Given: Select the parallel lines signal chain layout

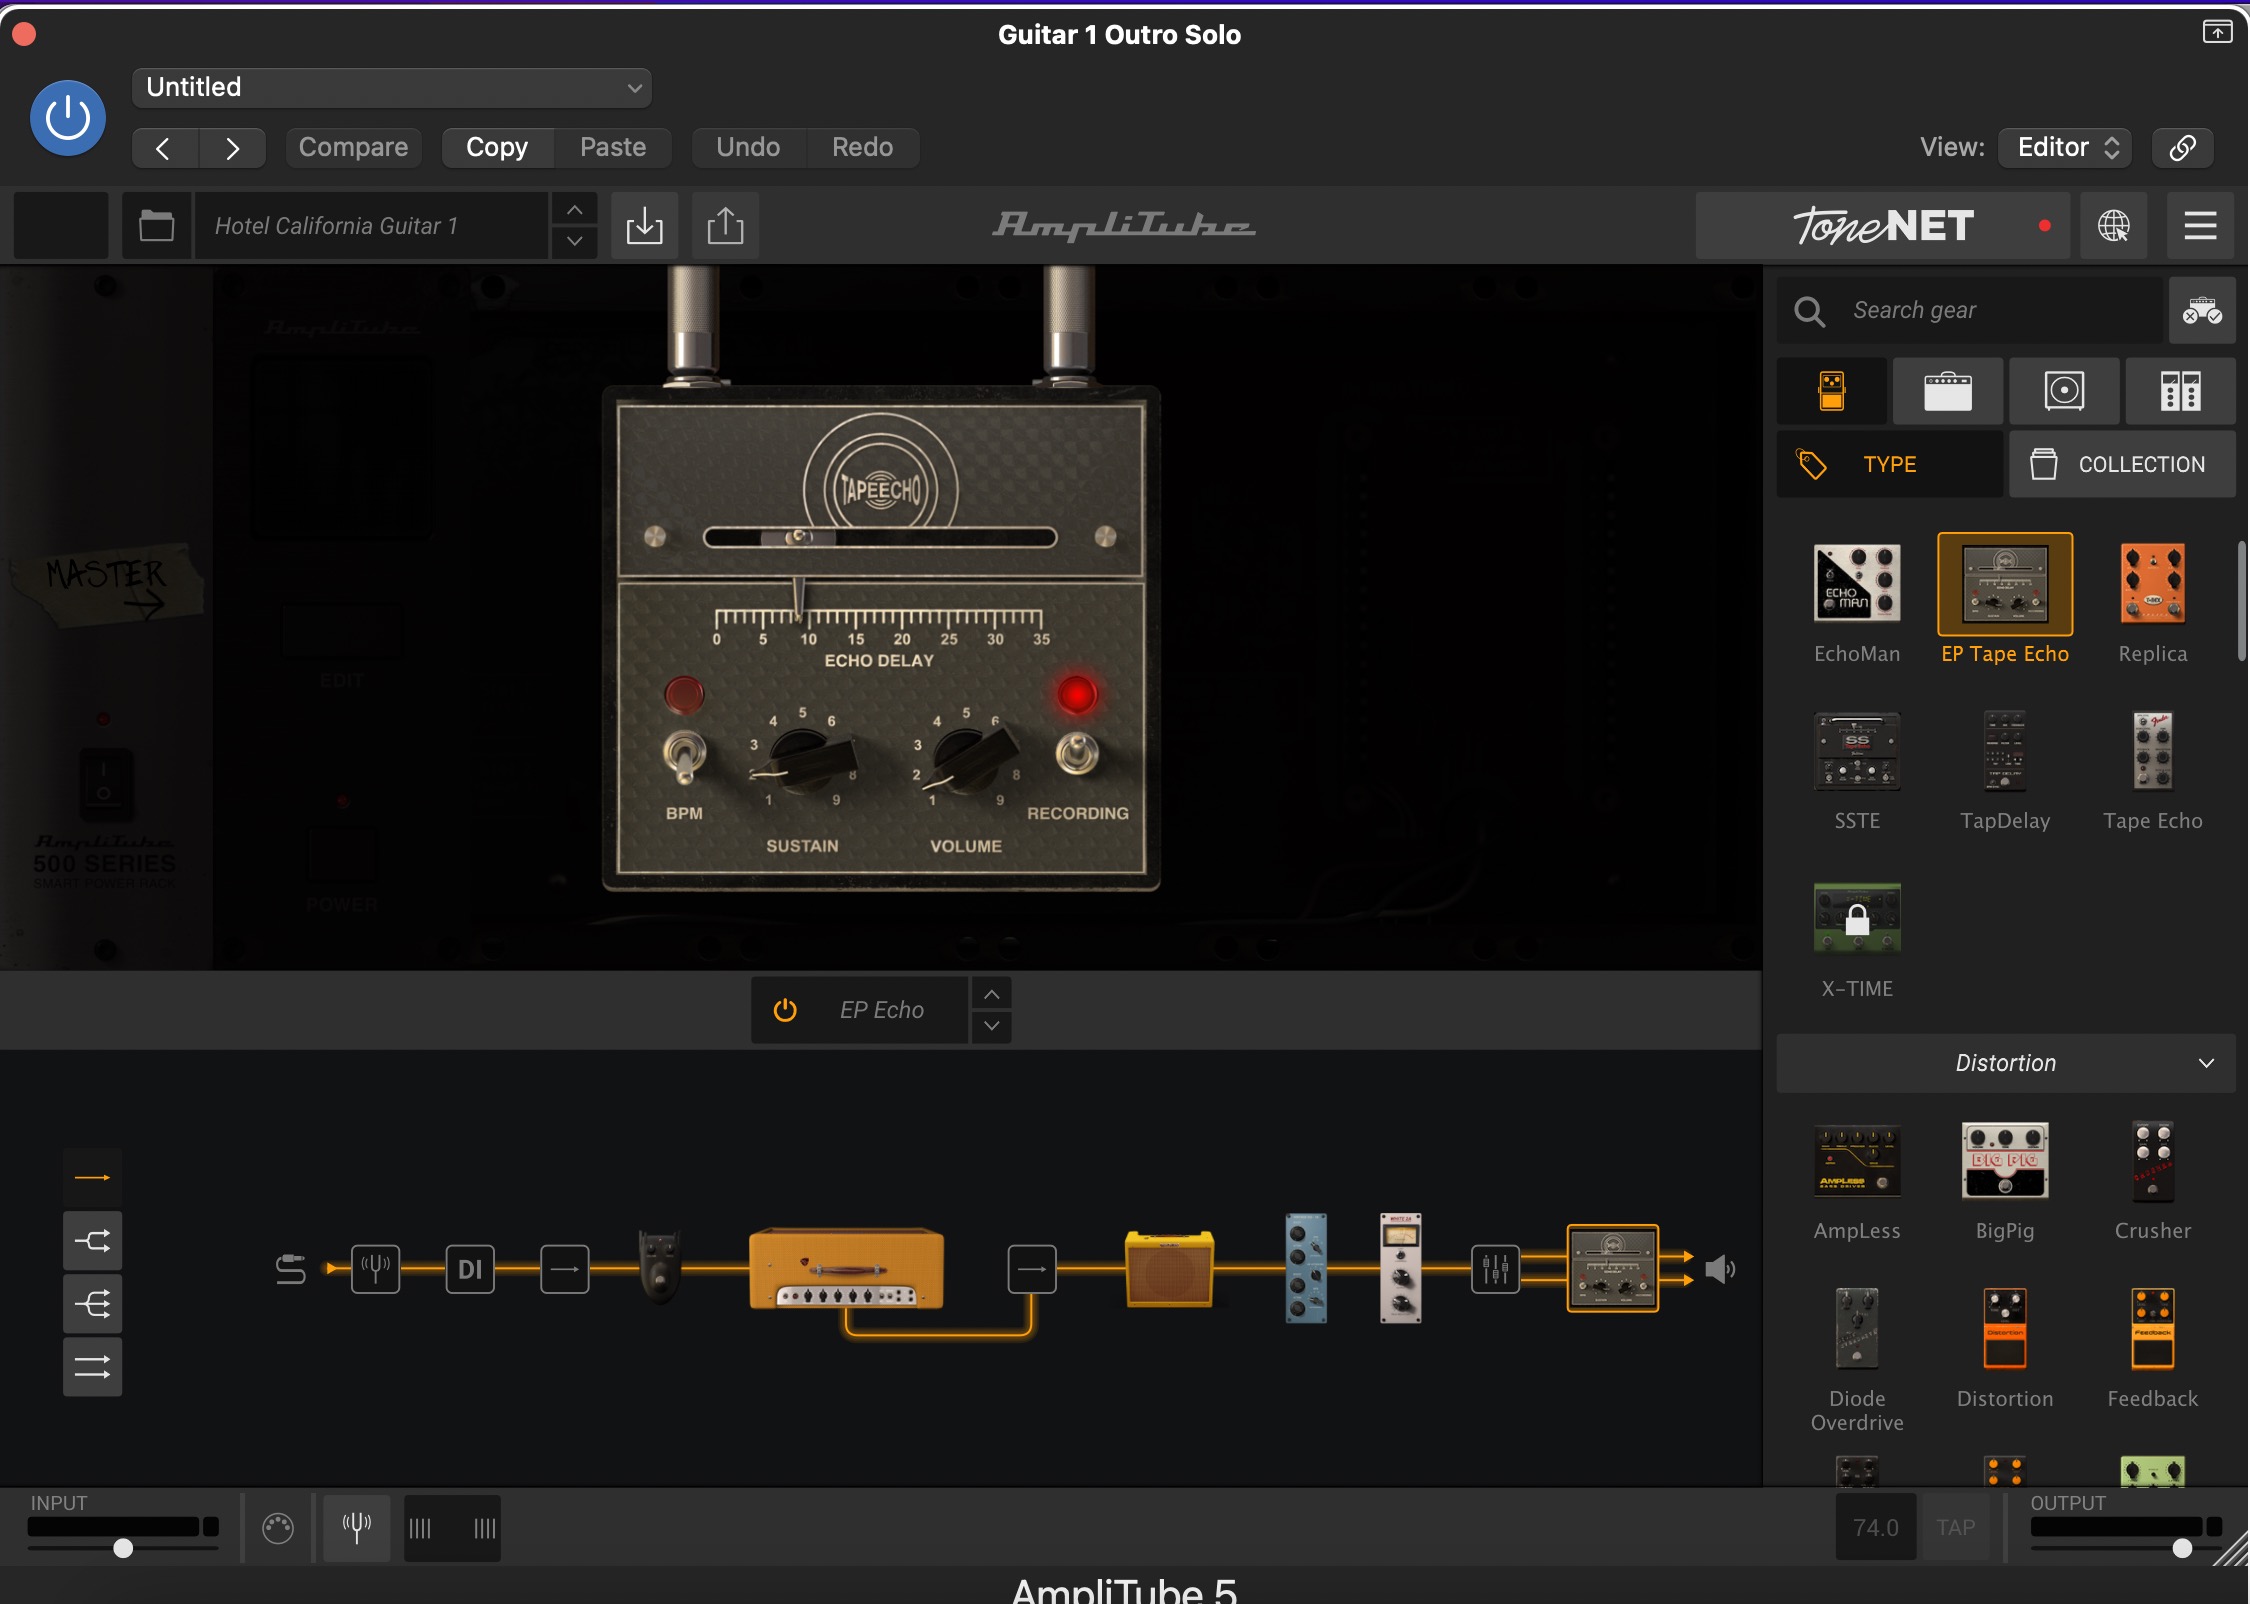Looking at the screenshot, I should pos(92,1367).
